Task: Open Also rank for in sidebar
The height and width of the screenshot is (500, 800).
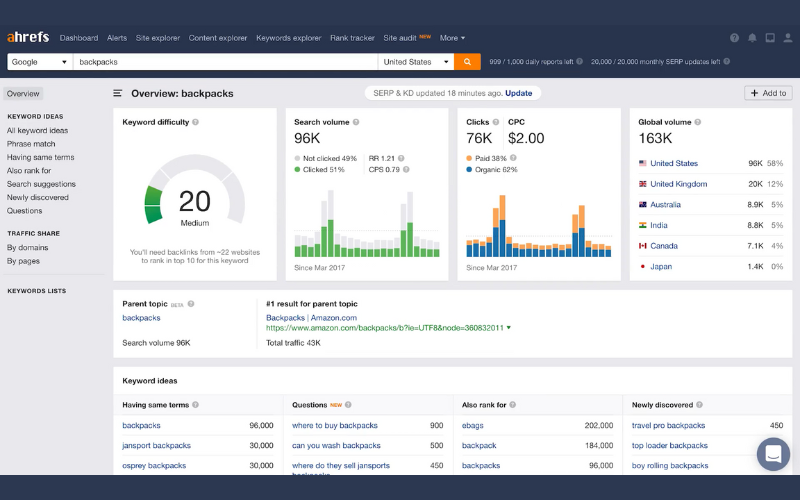Action: (29, 170)
